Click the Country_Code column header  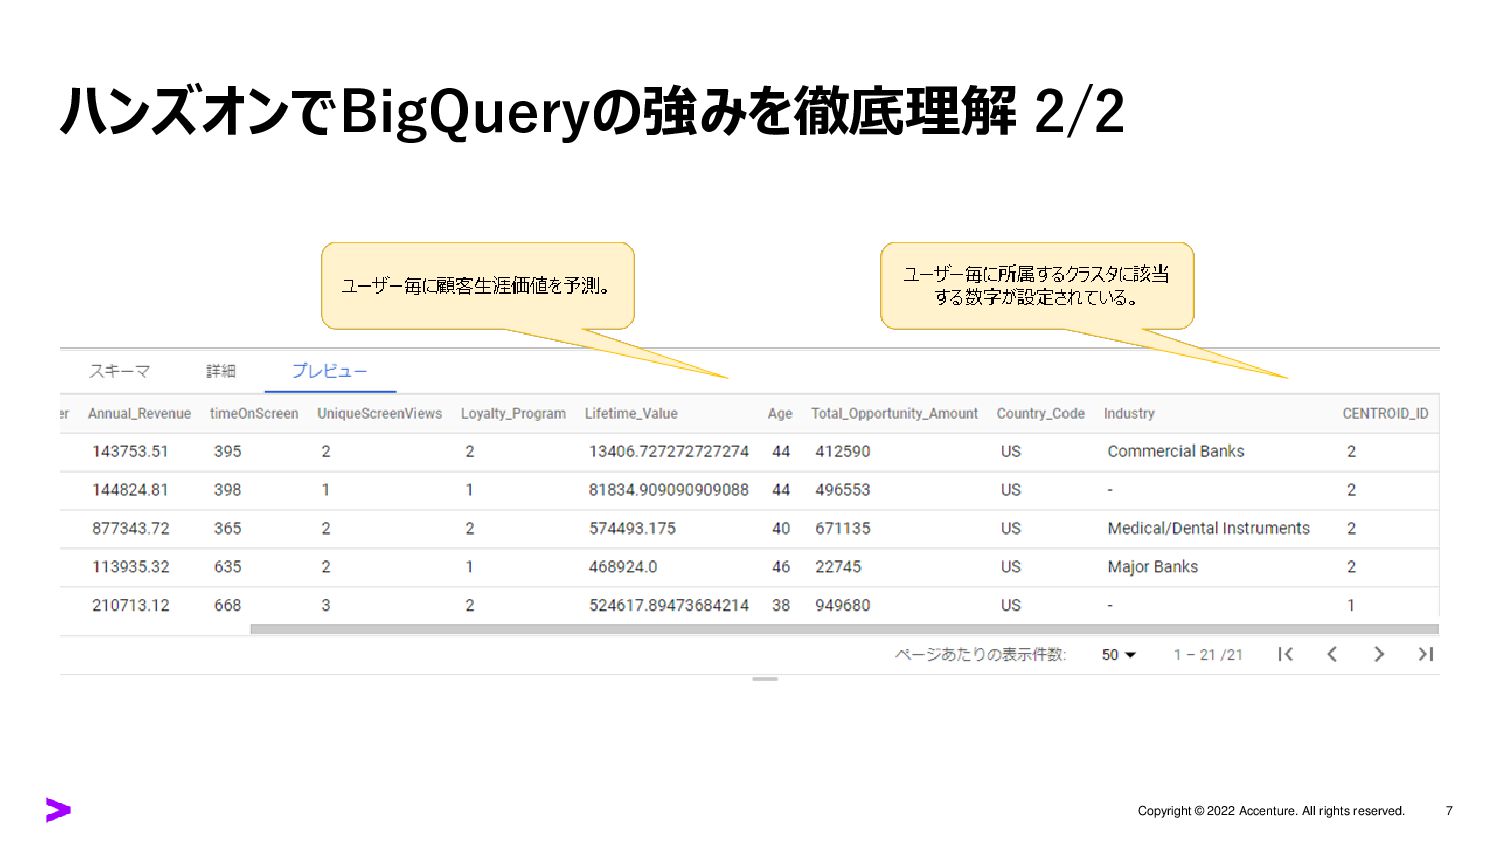click(1040, 414)
